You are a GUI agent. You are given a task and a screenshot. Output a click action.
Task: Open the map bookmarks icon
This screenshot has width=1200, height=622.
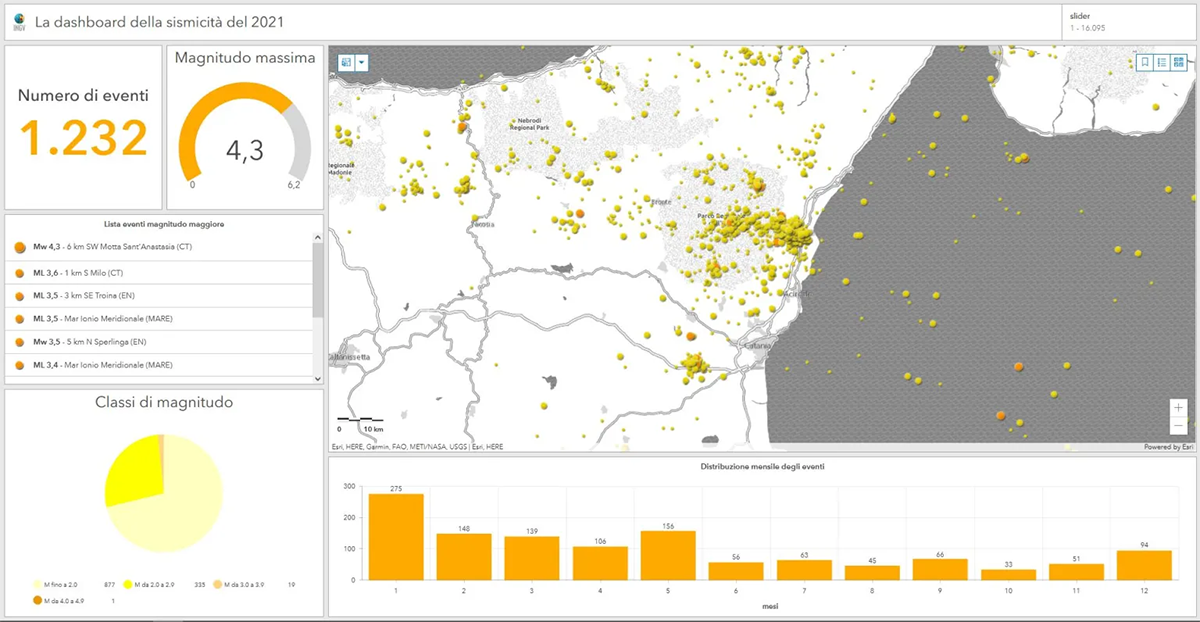pos(1145,62)
